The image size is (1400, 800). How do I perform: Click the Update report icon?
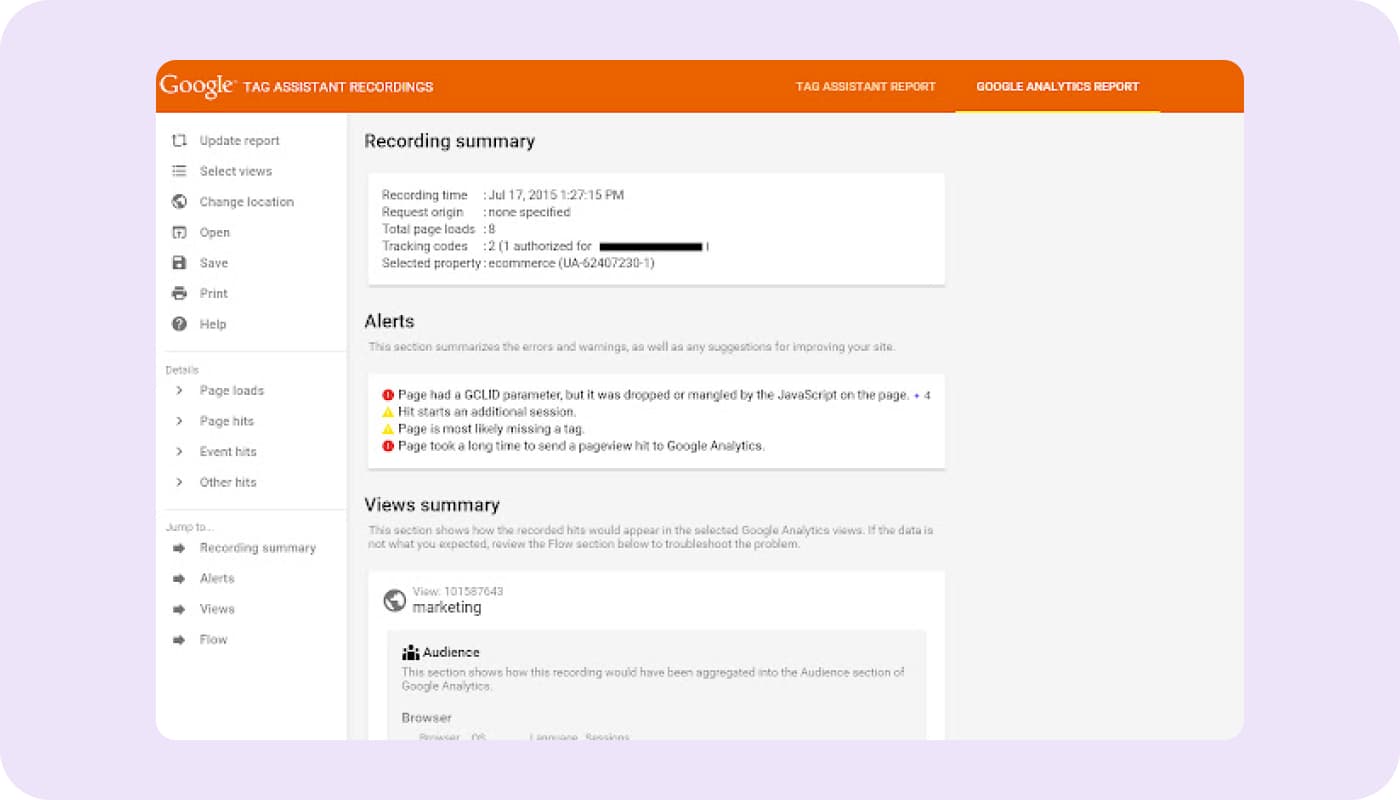click(x=179, y=141)
